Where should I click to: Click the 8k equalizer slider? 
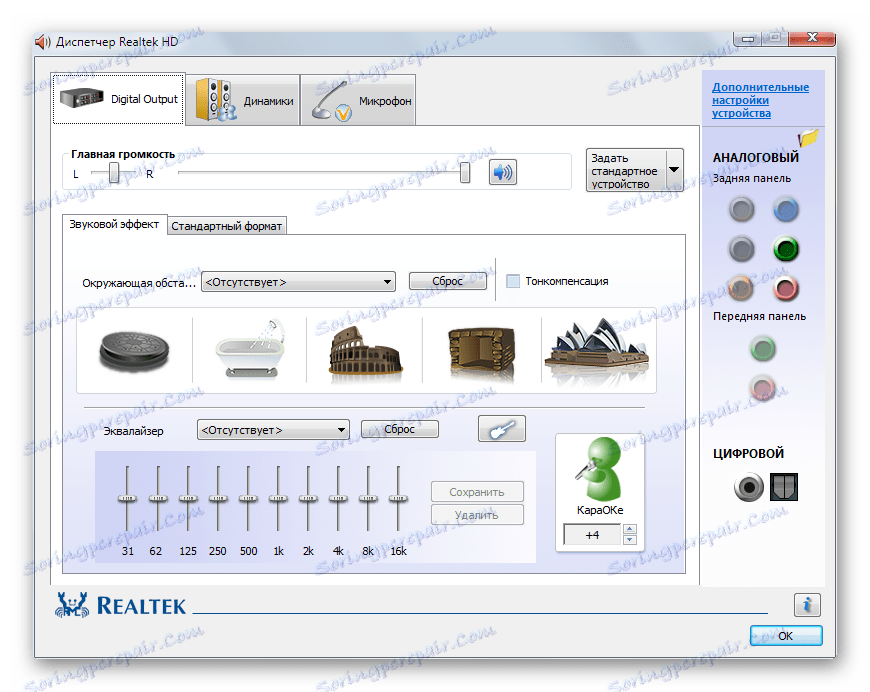pyautogui.click(x=368, y=498)
